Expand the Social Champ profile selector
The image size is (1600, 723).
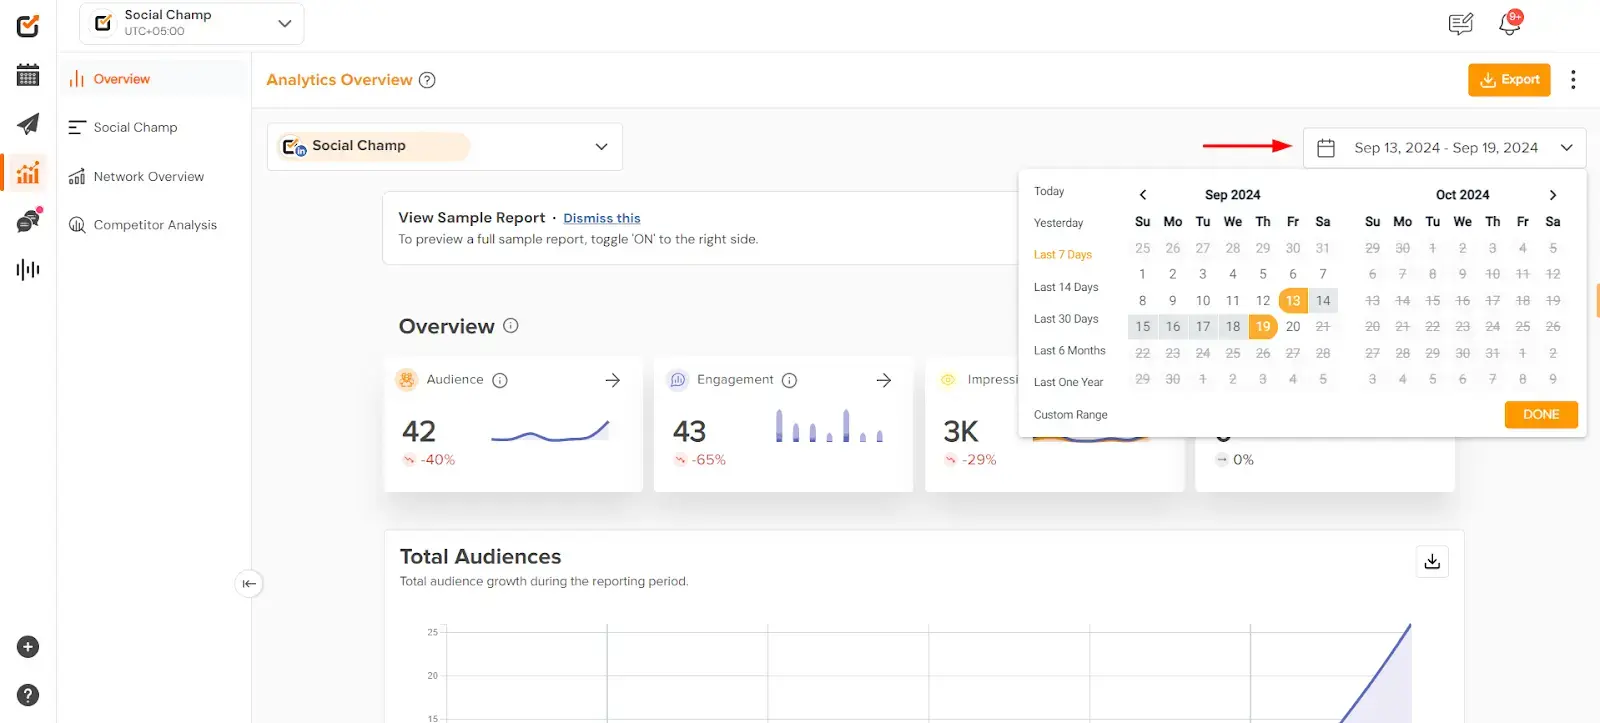click(x=445, y=147)
